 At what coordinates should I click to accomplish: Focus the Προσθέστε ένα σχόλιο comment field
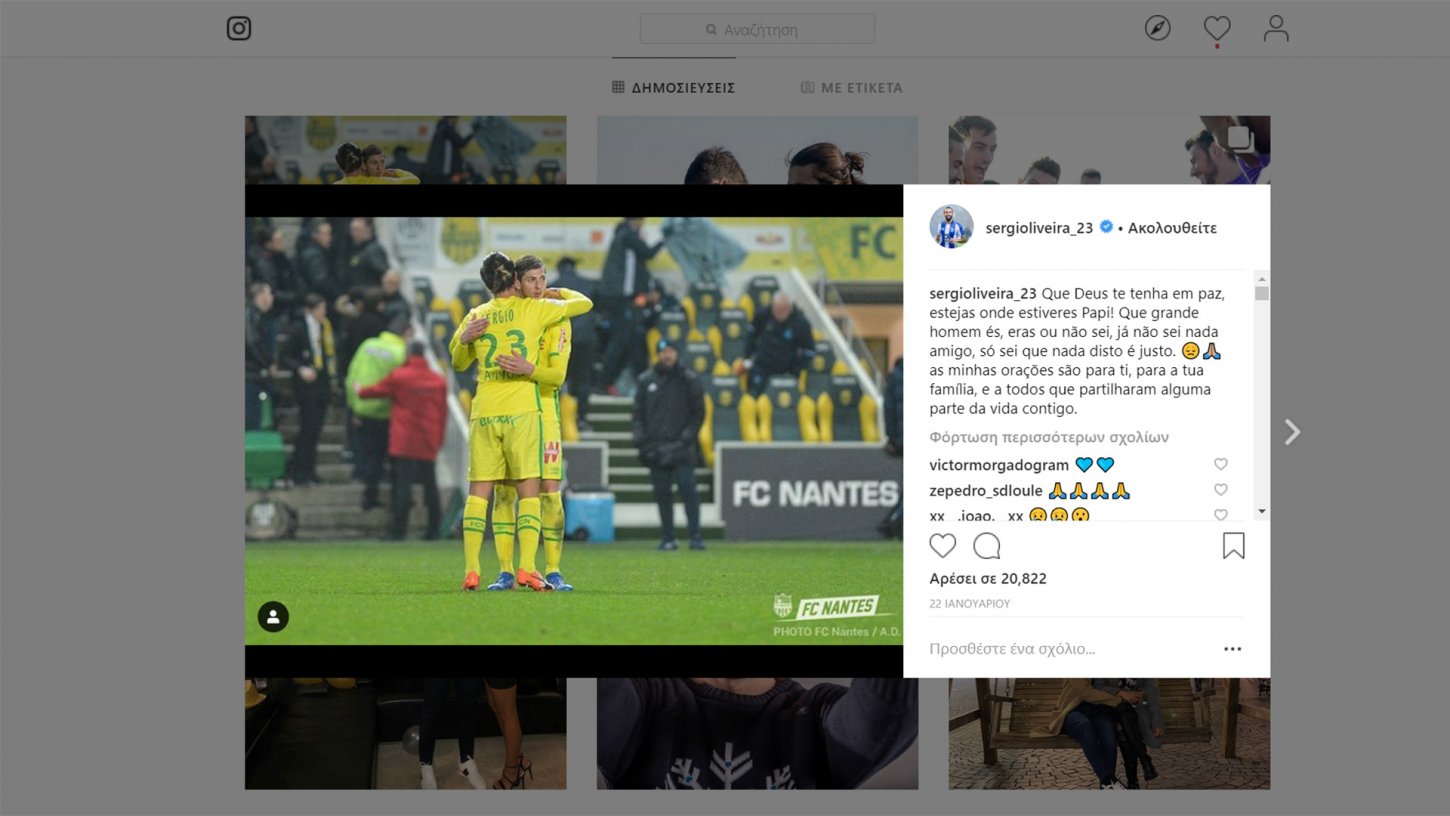click(1070, 649)
